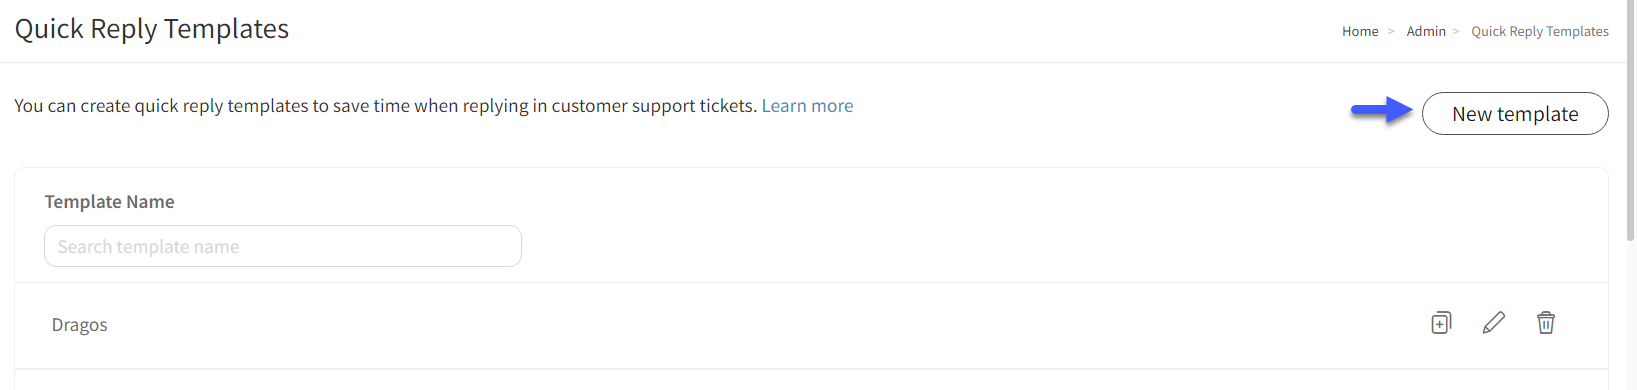Click the blue arrow pointing to New template

(1382, 110)
